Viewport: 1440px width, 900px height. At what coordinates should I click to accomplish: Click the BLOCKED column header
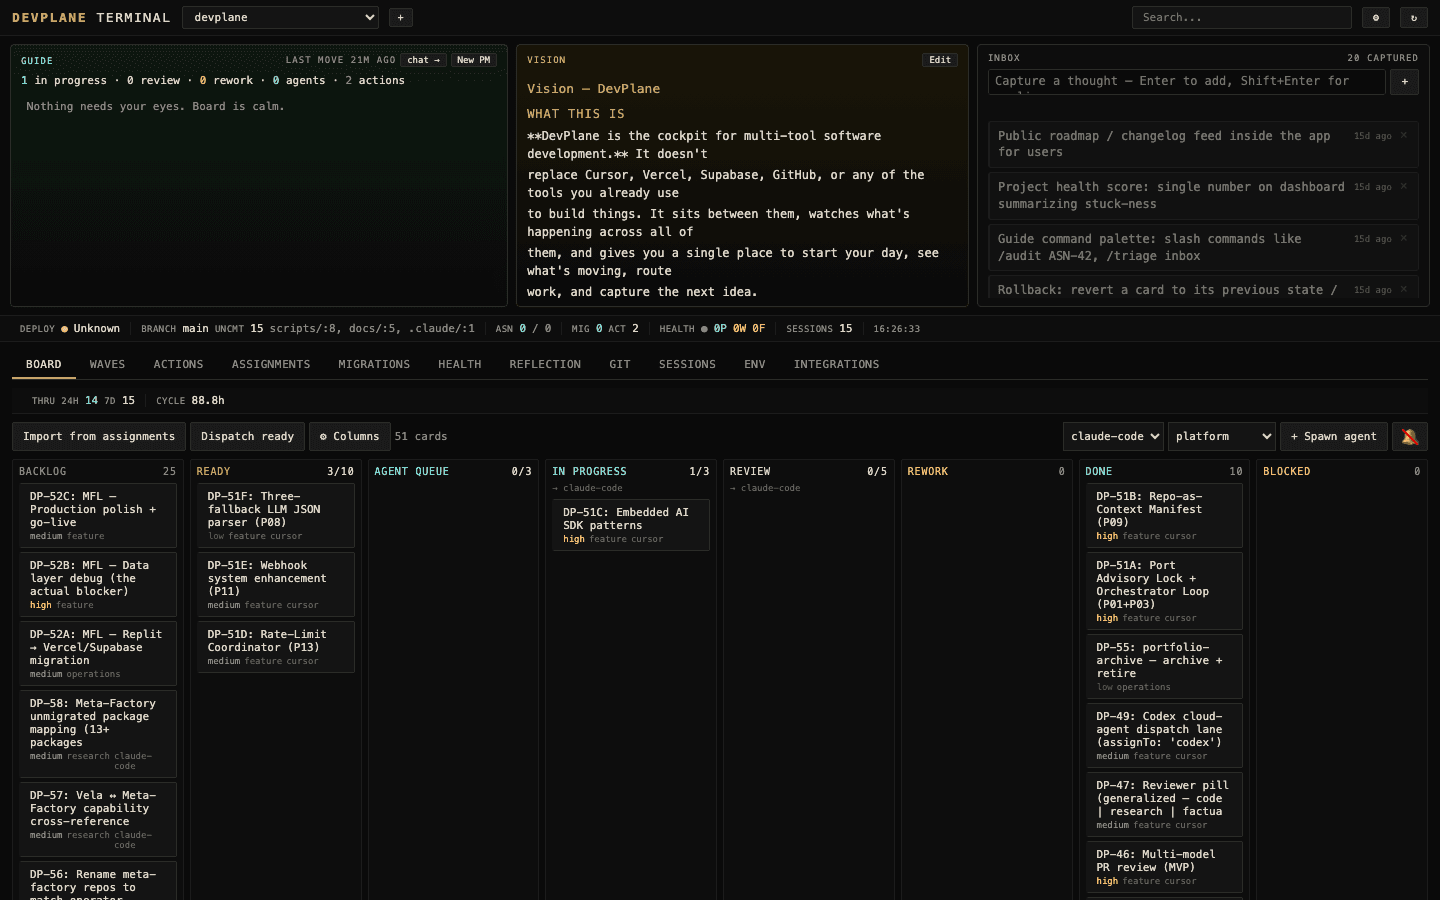coord(1341,471)
